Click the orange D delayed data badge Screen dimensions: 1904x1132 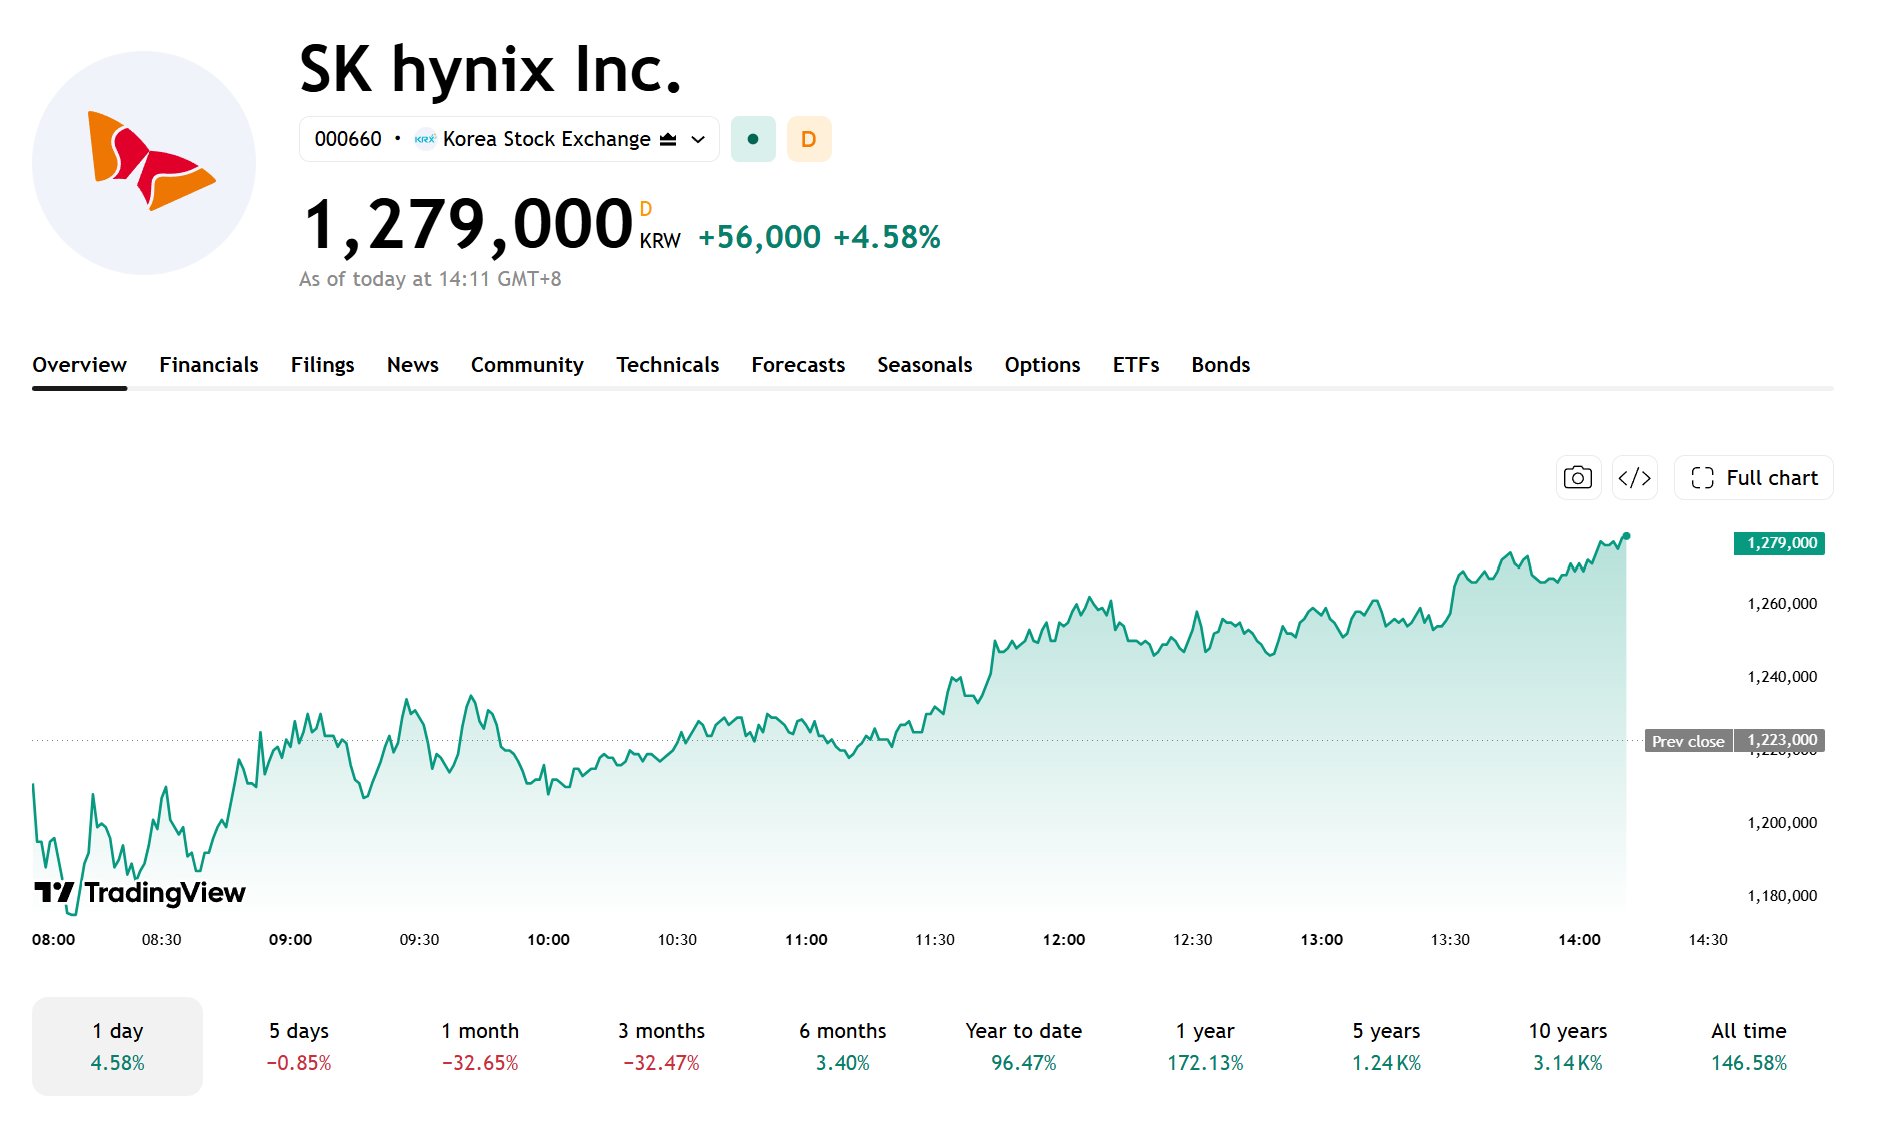pyautogui.click(x=809, y=139)
